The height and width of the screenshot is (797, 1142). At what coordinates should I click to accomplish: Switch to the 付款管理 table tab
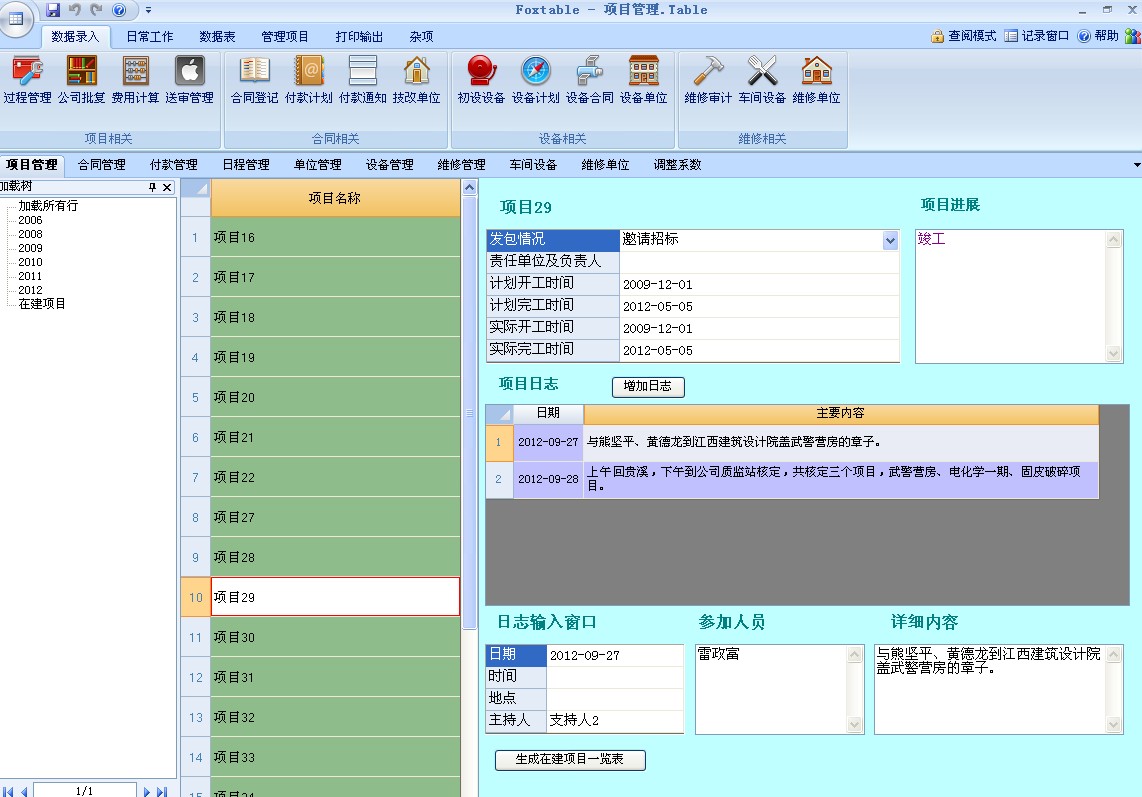click(174, 165)
